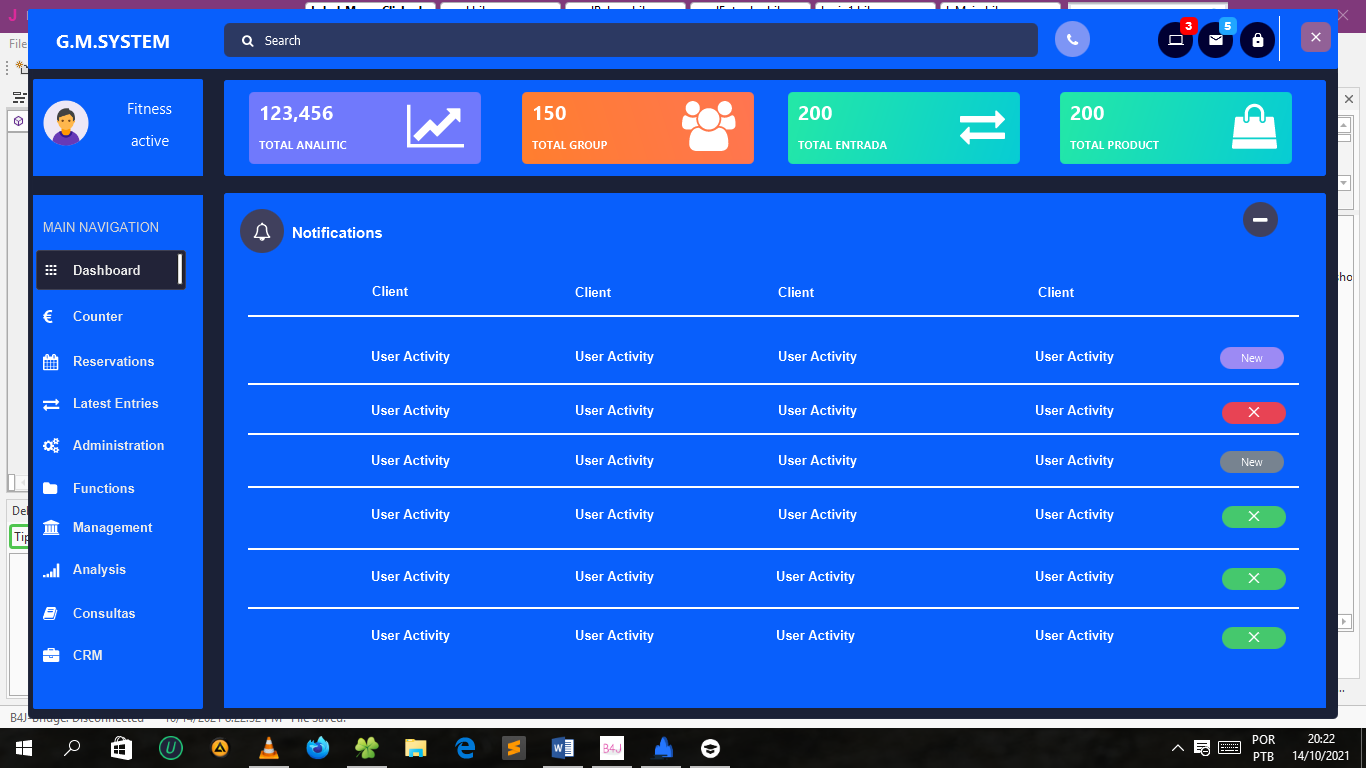Open Counter in the main navigation
Viewport: 1366px width, 768px height.
click(98, 316)
